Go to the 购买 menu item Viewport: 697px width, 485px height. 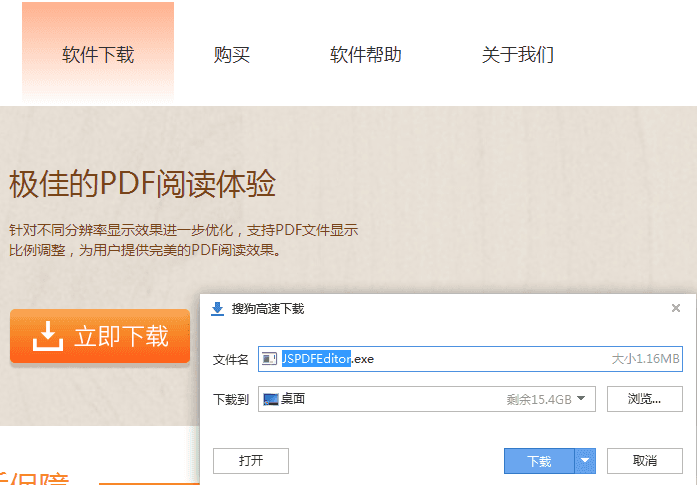(x=232, y=55)
